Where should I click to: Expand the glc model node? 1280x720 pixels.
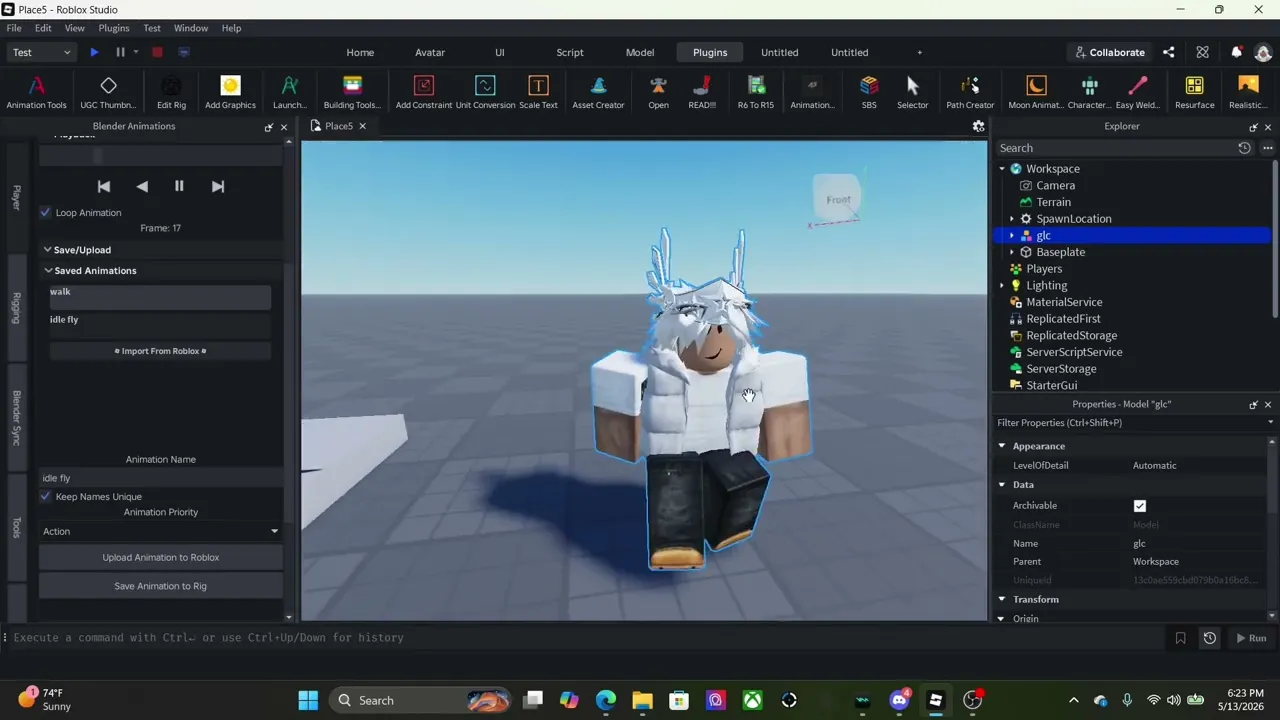pyautogui.click(x=1012, y=236)
